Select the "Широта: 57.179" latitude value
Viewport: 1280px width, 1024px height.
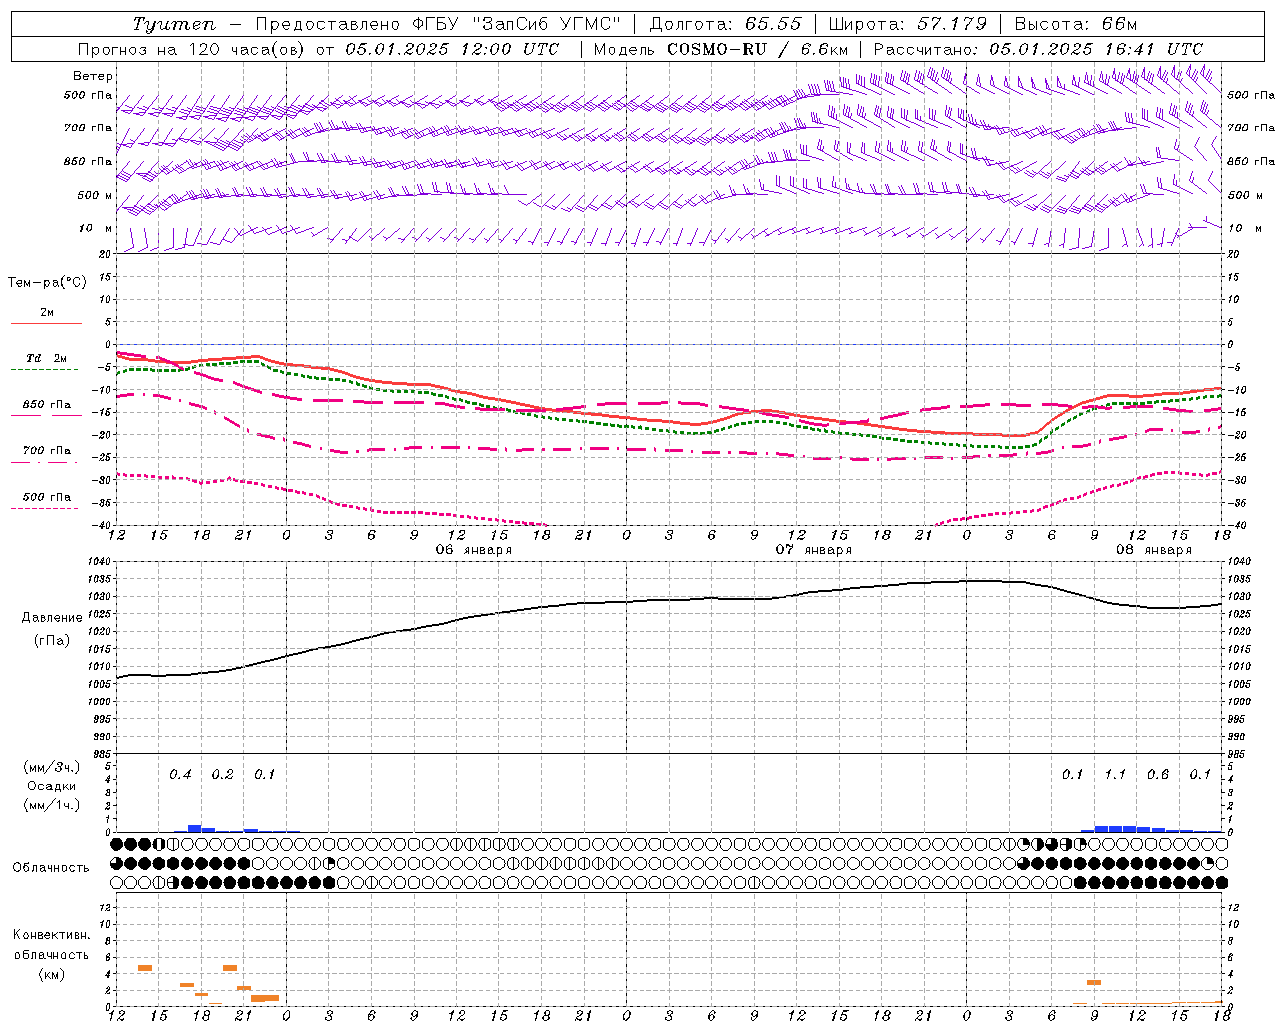(907, 24)
